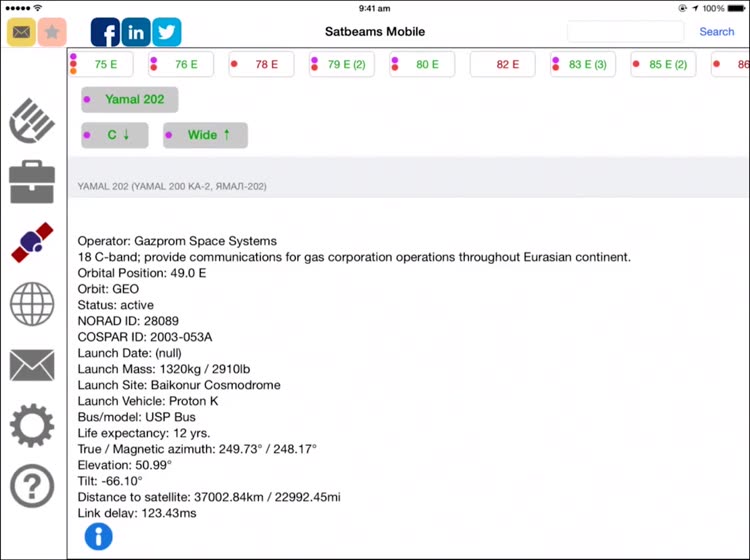The height and width of the screenshot is (560, 750).
Task: Click the Satbeams Mobile title
Action: tap(375, 32)
